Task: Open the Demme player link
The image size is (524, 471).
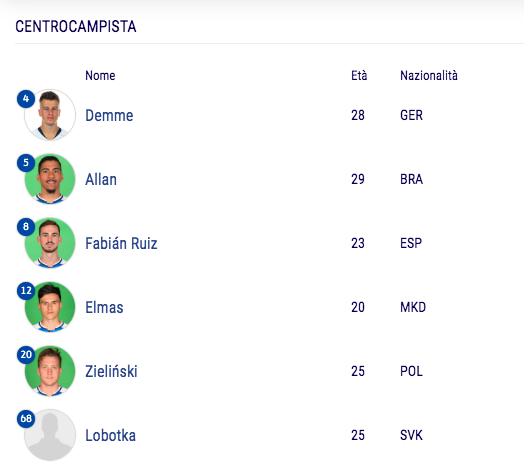Action: [109, 115]
